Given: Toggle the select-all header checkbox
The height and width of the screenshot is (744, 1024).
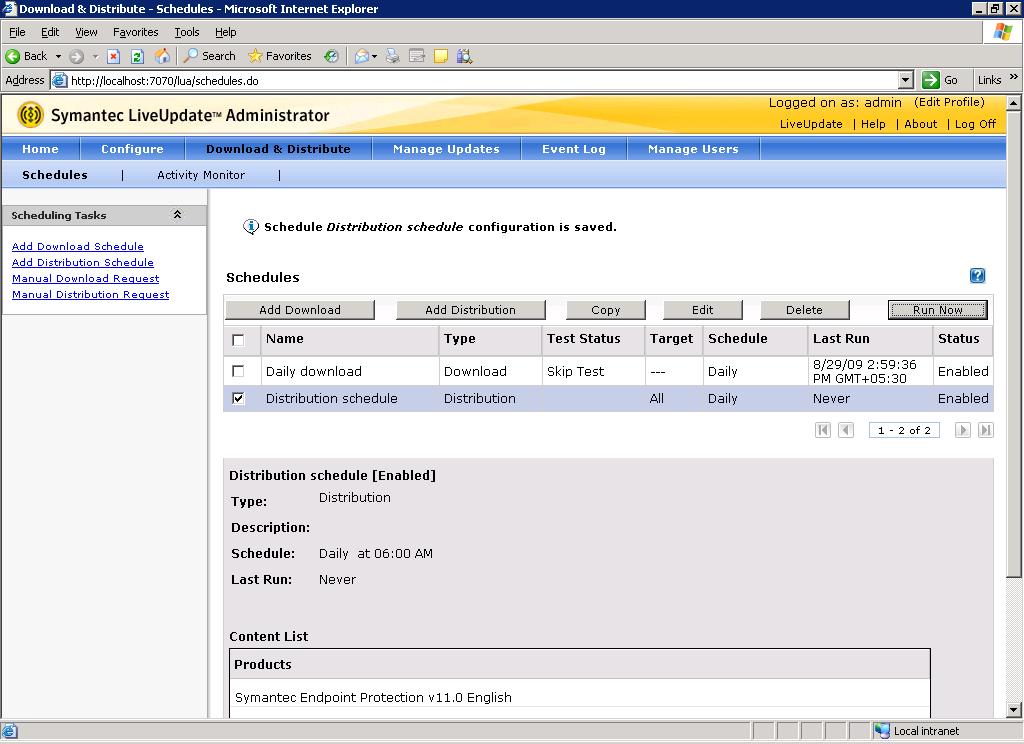Looking at the screenshot, I should click(x=238, y=340).
